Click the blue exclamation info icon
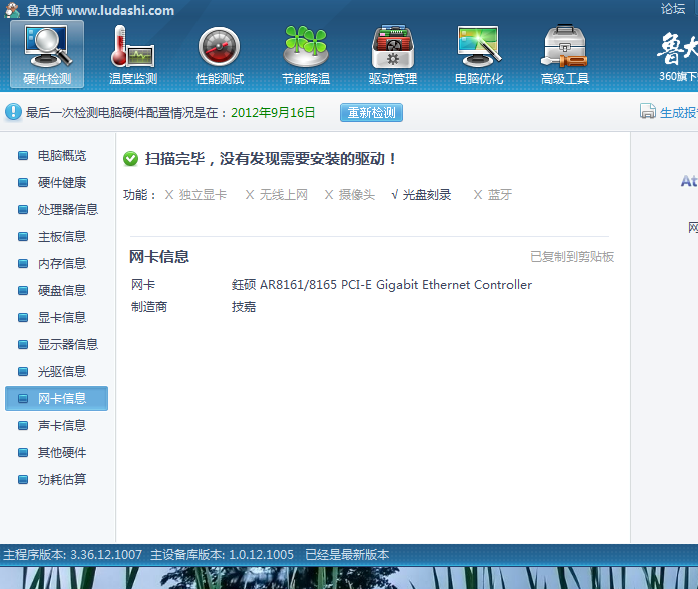Viewport: 698px width, 589px height. click(x=13, y=112)
